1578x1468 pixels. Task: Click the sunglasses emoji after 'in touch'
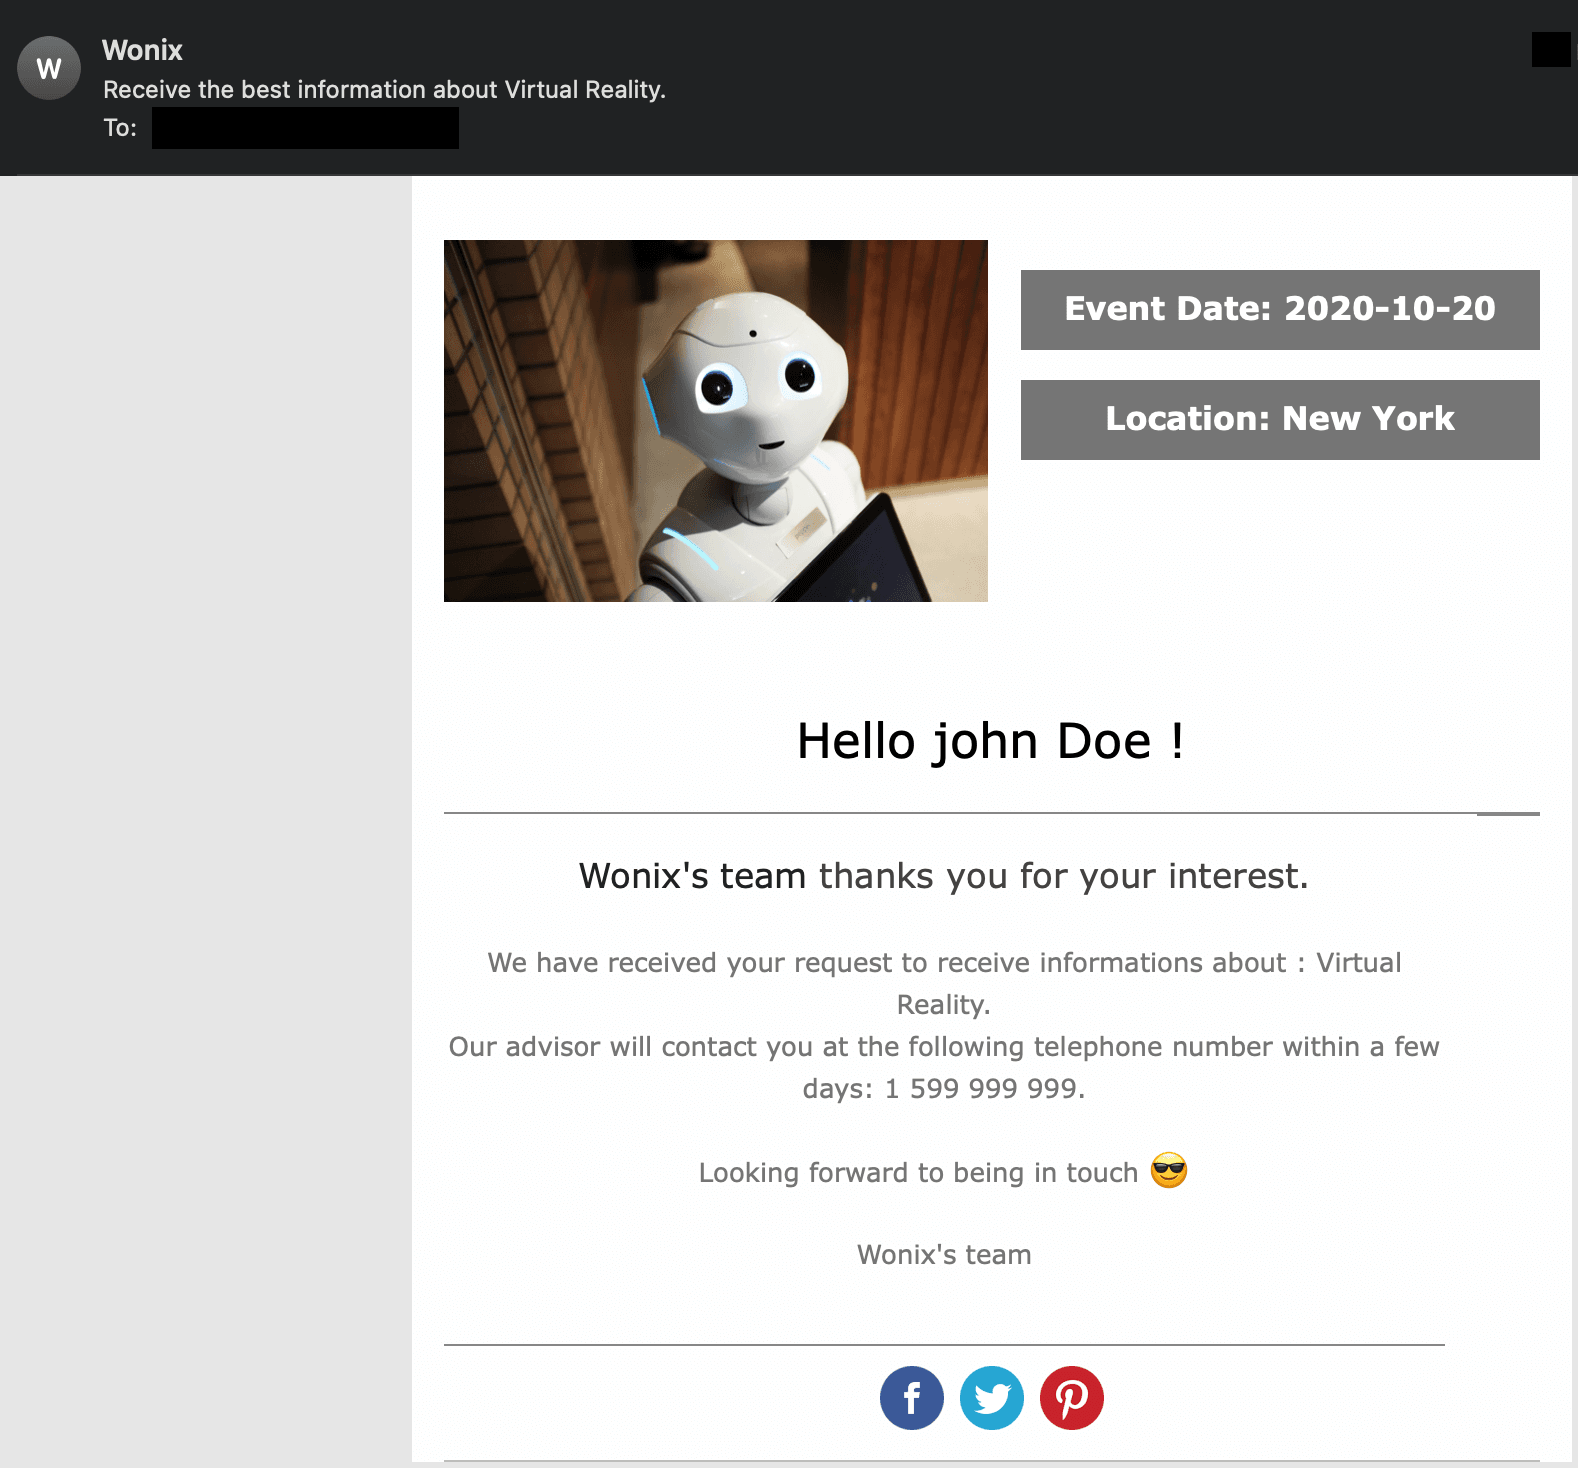pos(1168,1170)
